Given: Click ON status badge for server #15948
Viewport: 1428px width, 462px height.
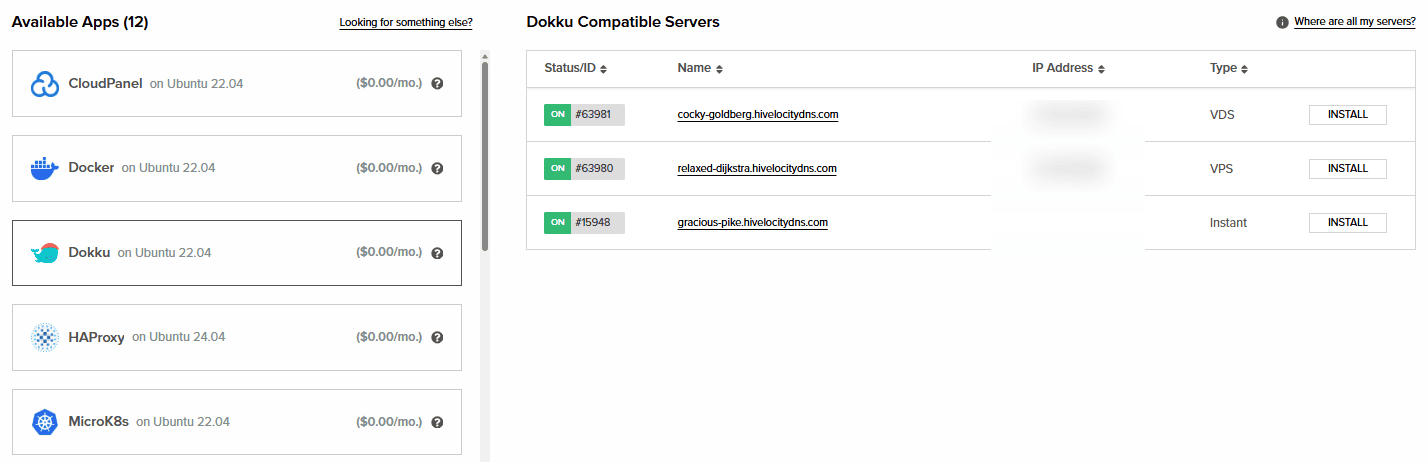Looking at the screenshot, I should (557, 222).
